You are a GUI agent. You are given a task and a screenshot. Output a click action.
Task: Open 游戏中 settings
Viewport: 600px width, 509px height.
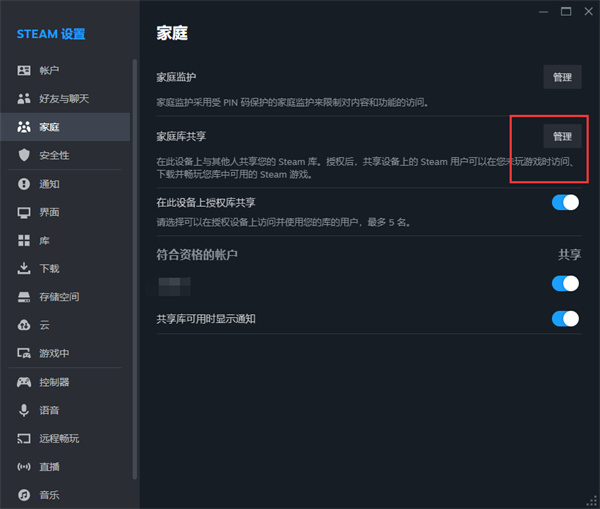tap(65, 353)
